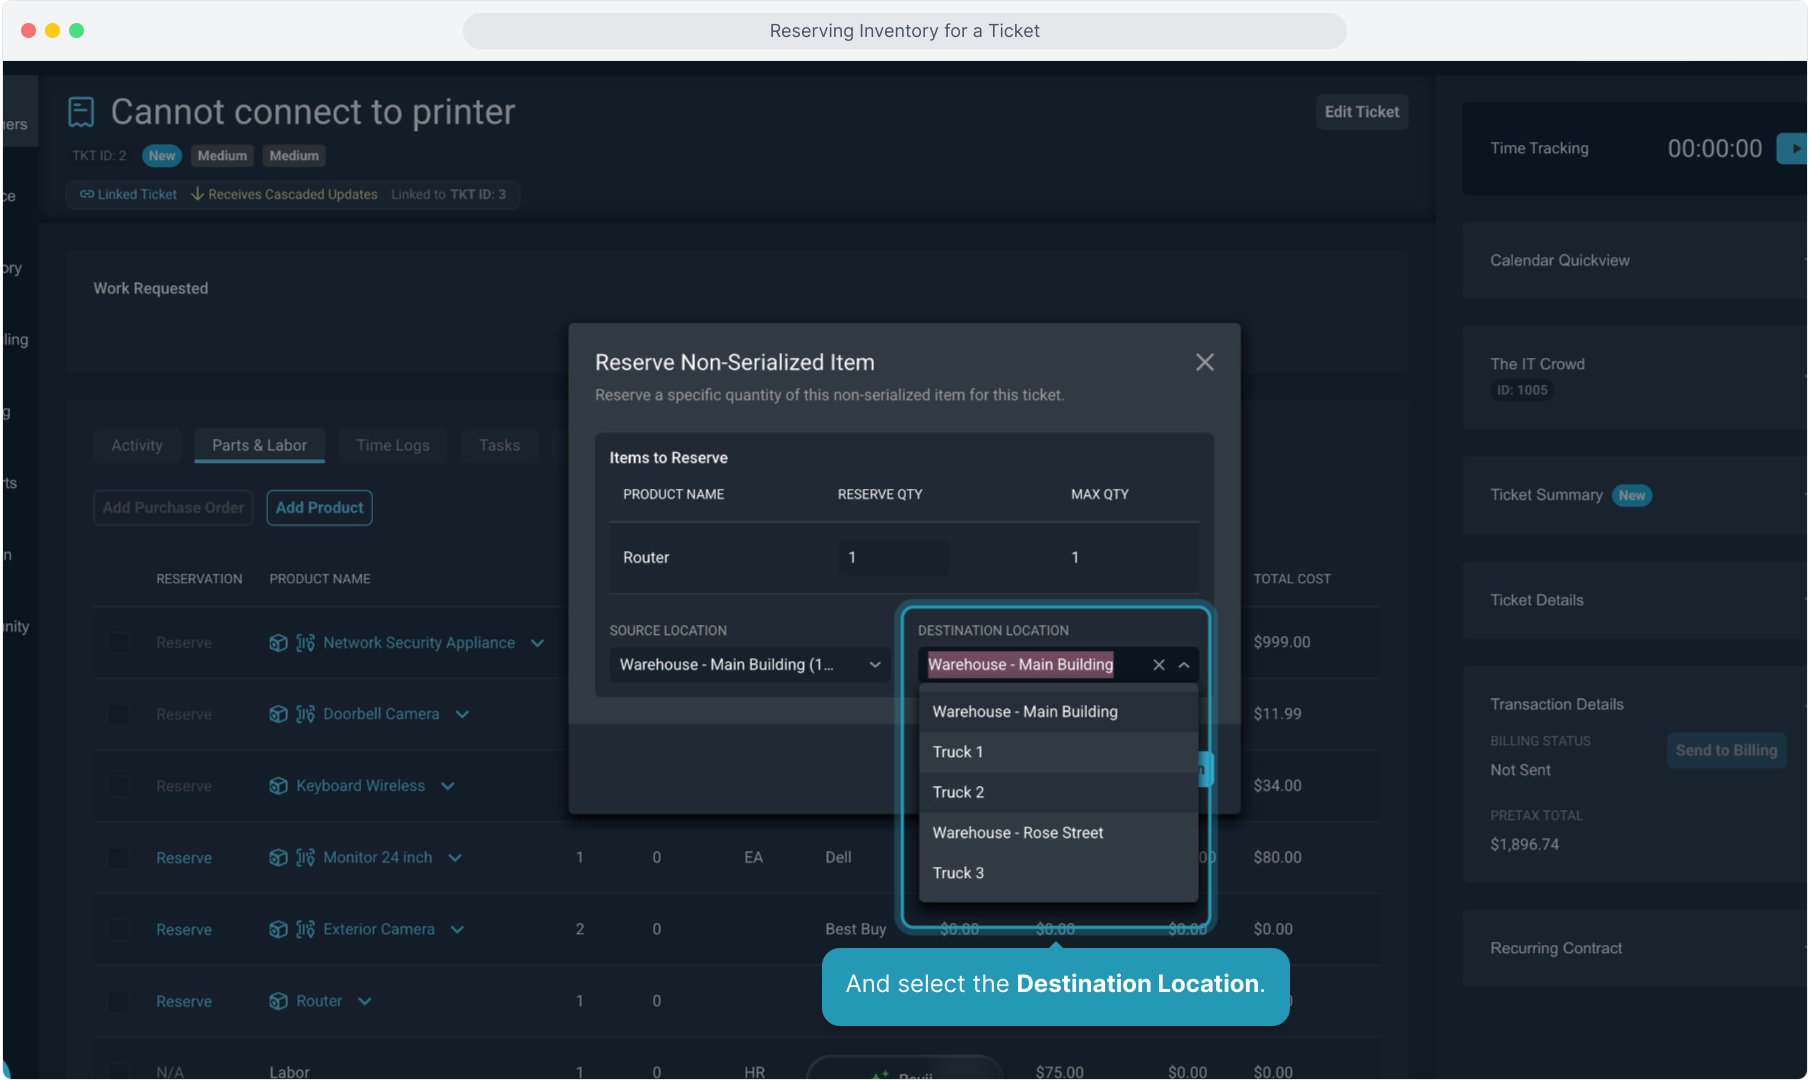Select Warehouse - Rose Street option
The height and width of the screenshot is (1080, 1810).
pyautogui.click(x=1017, y=833)
